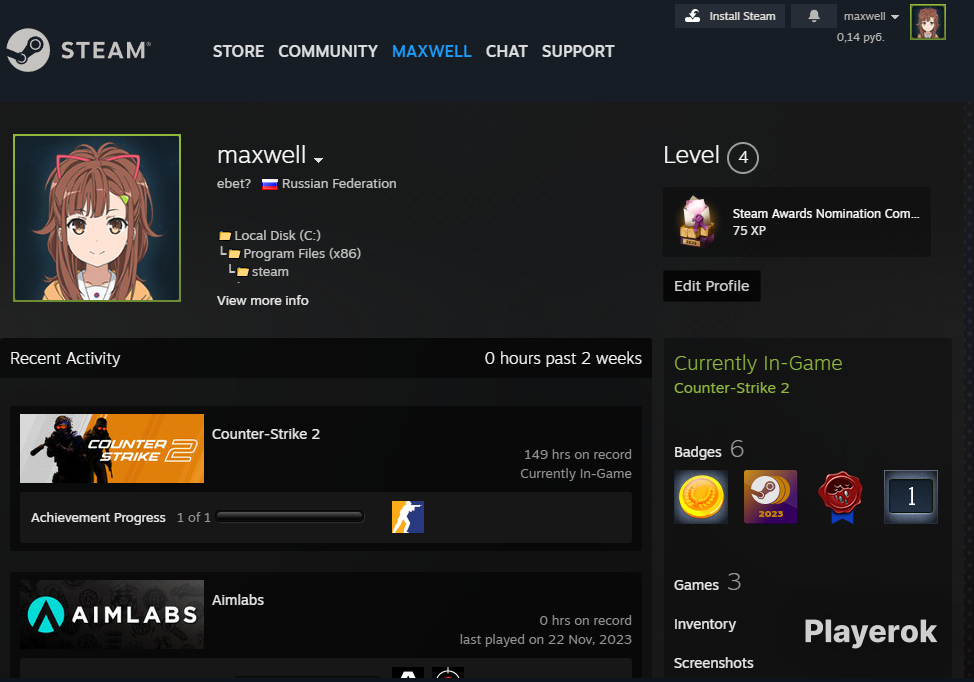Expand the profile name dropdown arrow
974x682 pixels.
coord(319,160)
